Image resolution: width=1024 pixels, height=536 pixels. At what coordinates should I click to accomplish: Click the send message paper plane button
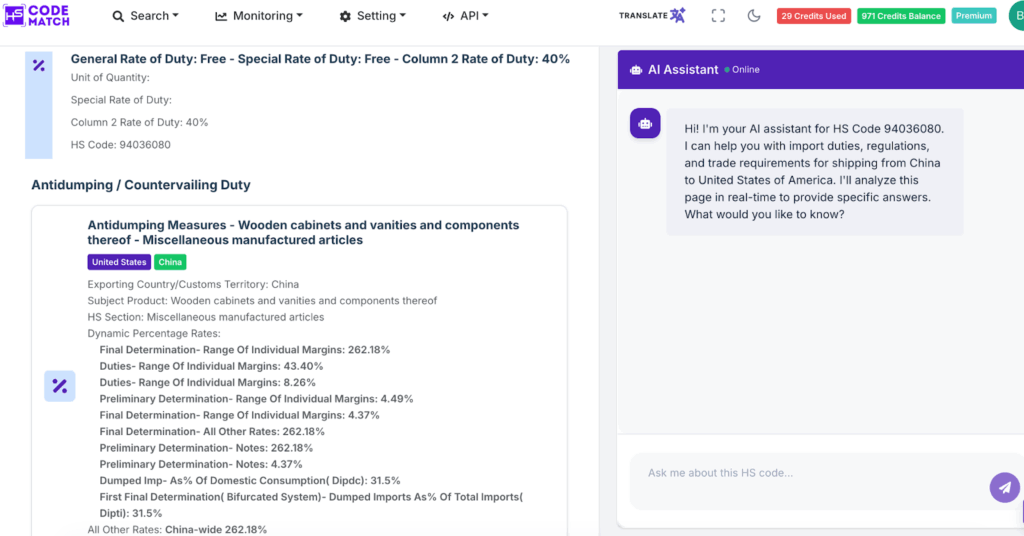tap(1004, 487)
